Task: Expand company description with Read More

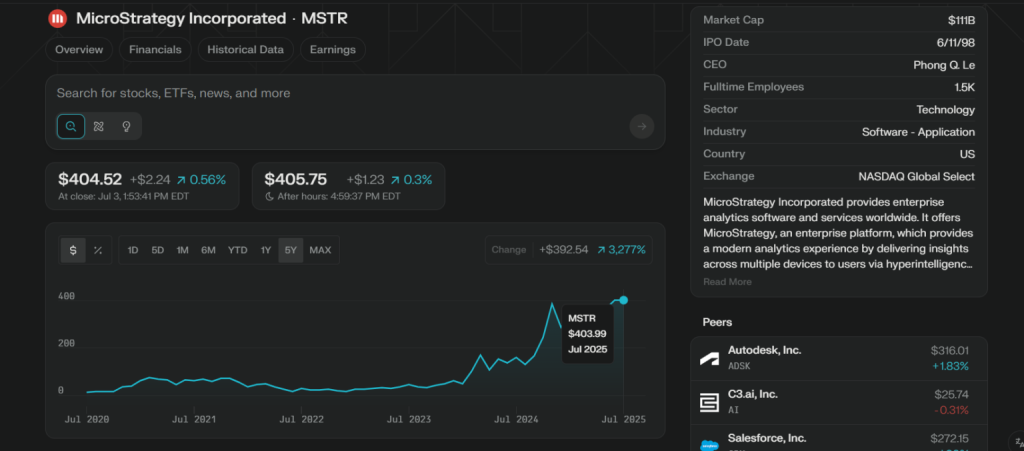Action: click(x=727, y=282)
